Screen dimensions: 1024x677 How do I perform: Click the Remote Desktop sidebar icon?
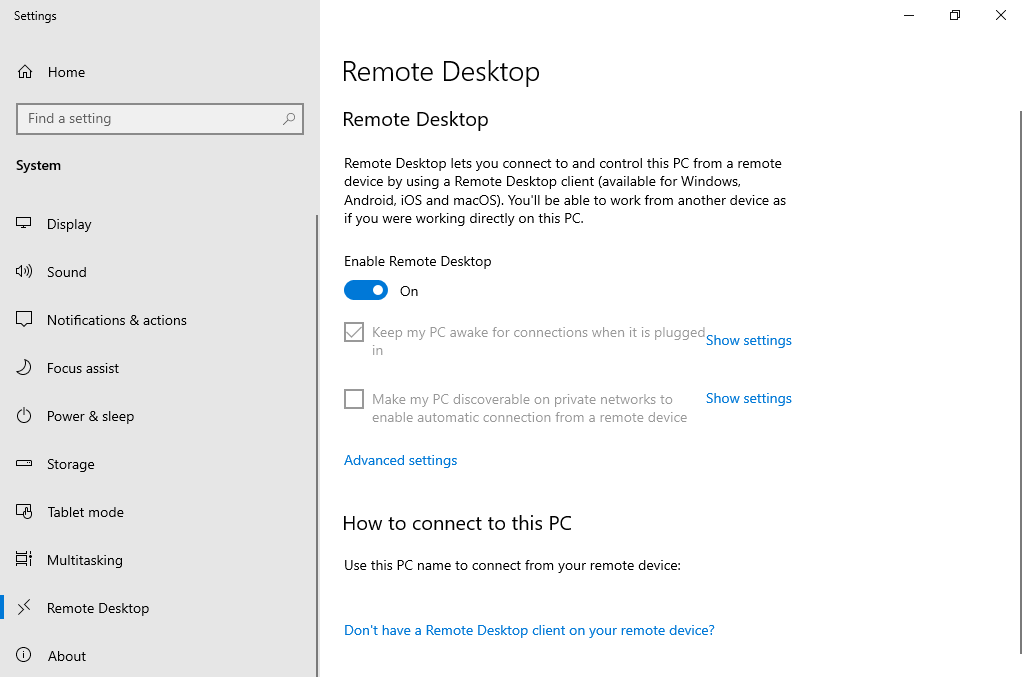[24, 608]
